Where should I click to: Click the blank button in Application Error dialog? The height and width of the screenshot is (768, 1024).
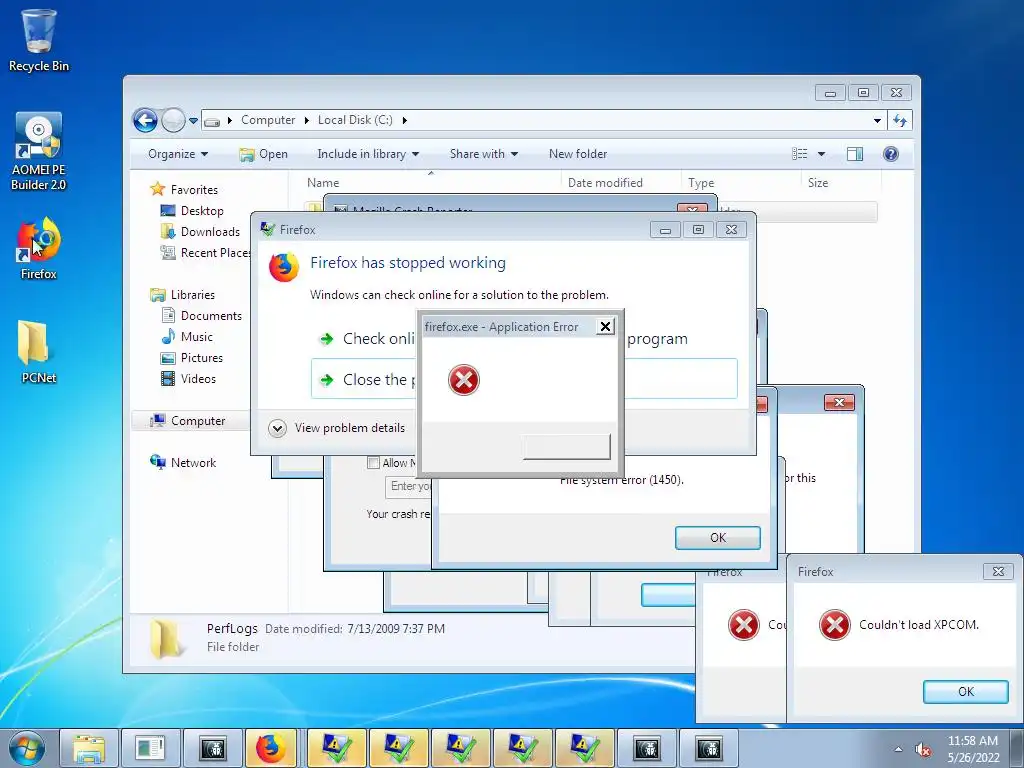[x=567, y=447]
